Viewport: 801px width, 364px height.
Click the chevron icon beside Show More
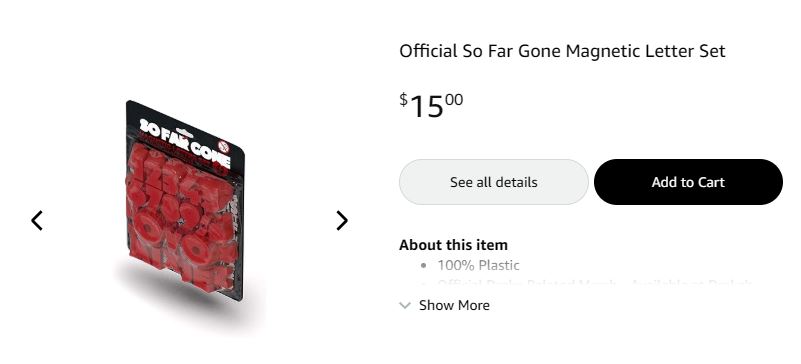click(x=405, y=305)
